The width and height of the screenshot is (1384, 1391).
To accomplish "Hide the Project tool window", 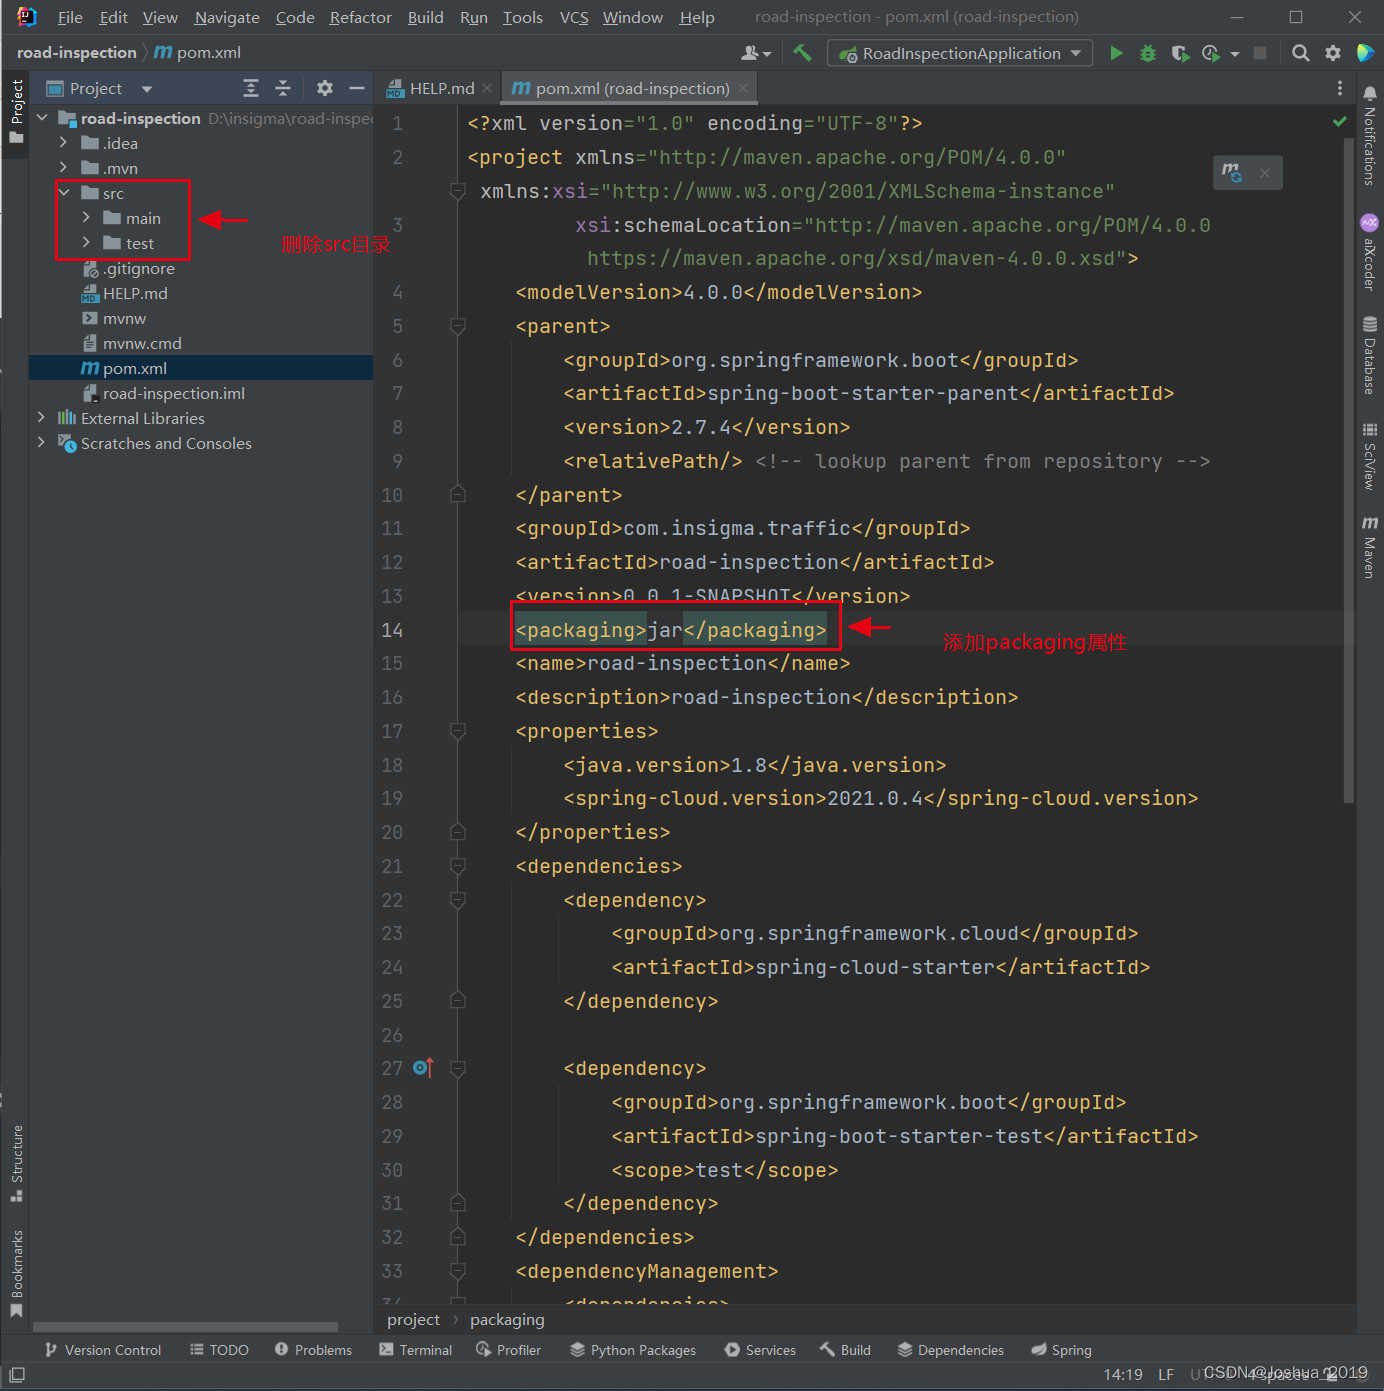I will [356, 88].
